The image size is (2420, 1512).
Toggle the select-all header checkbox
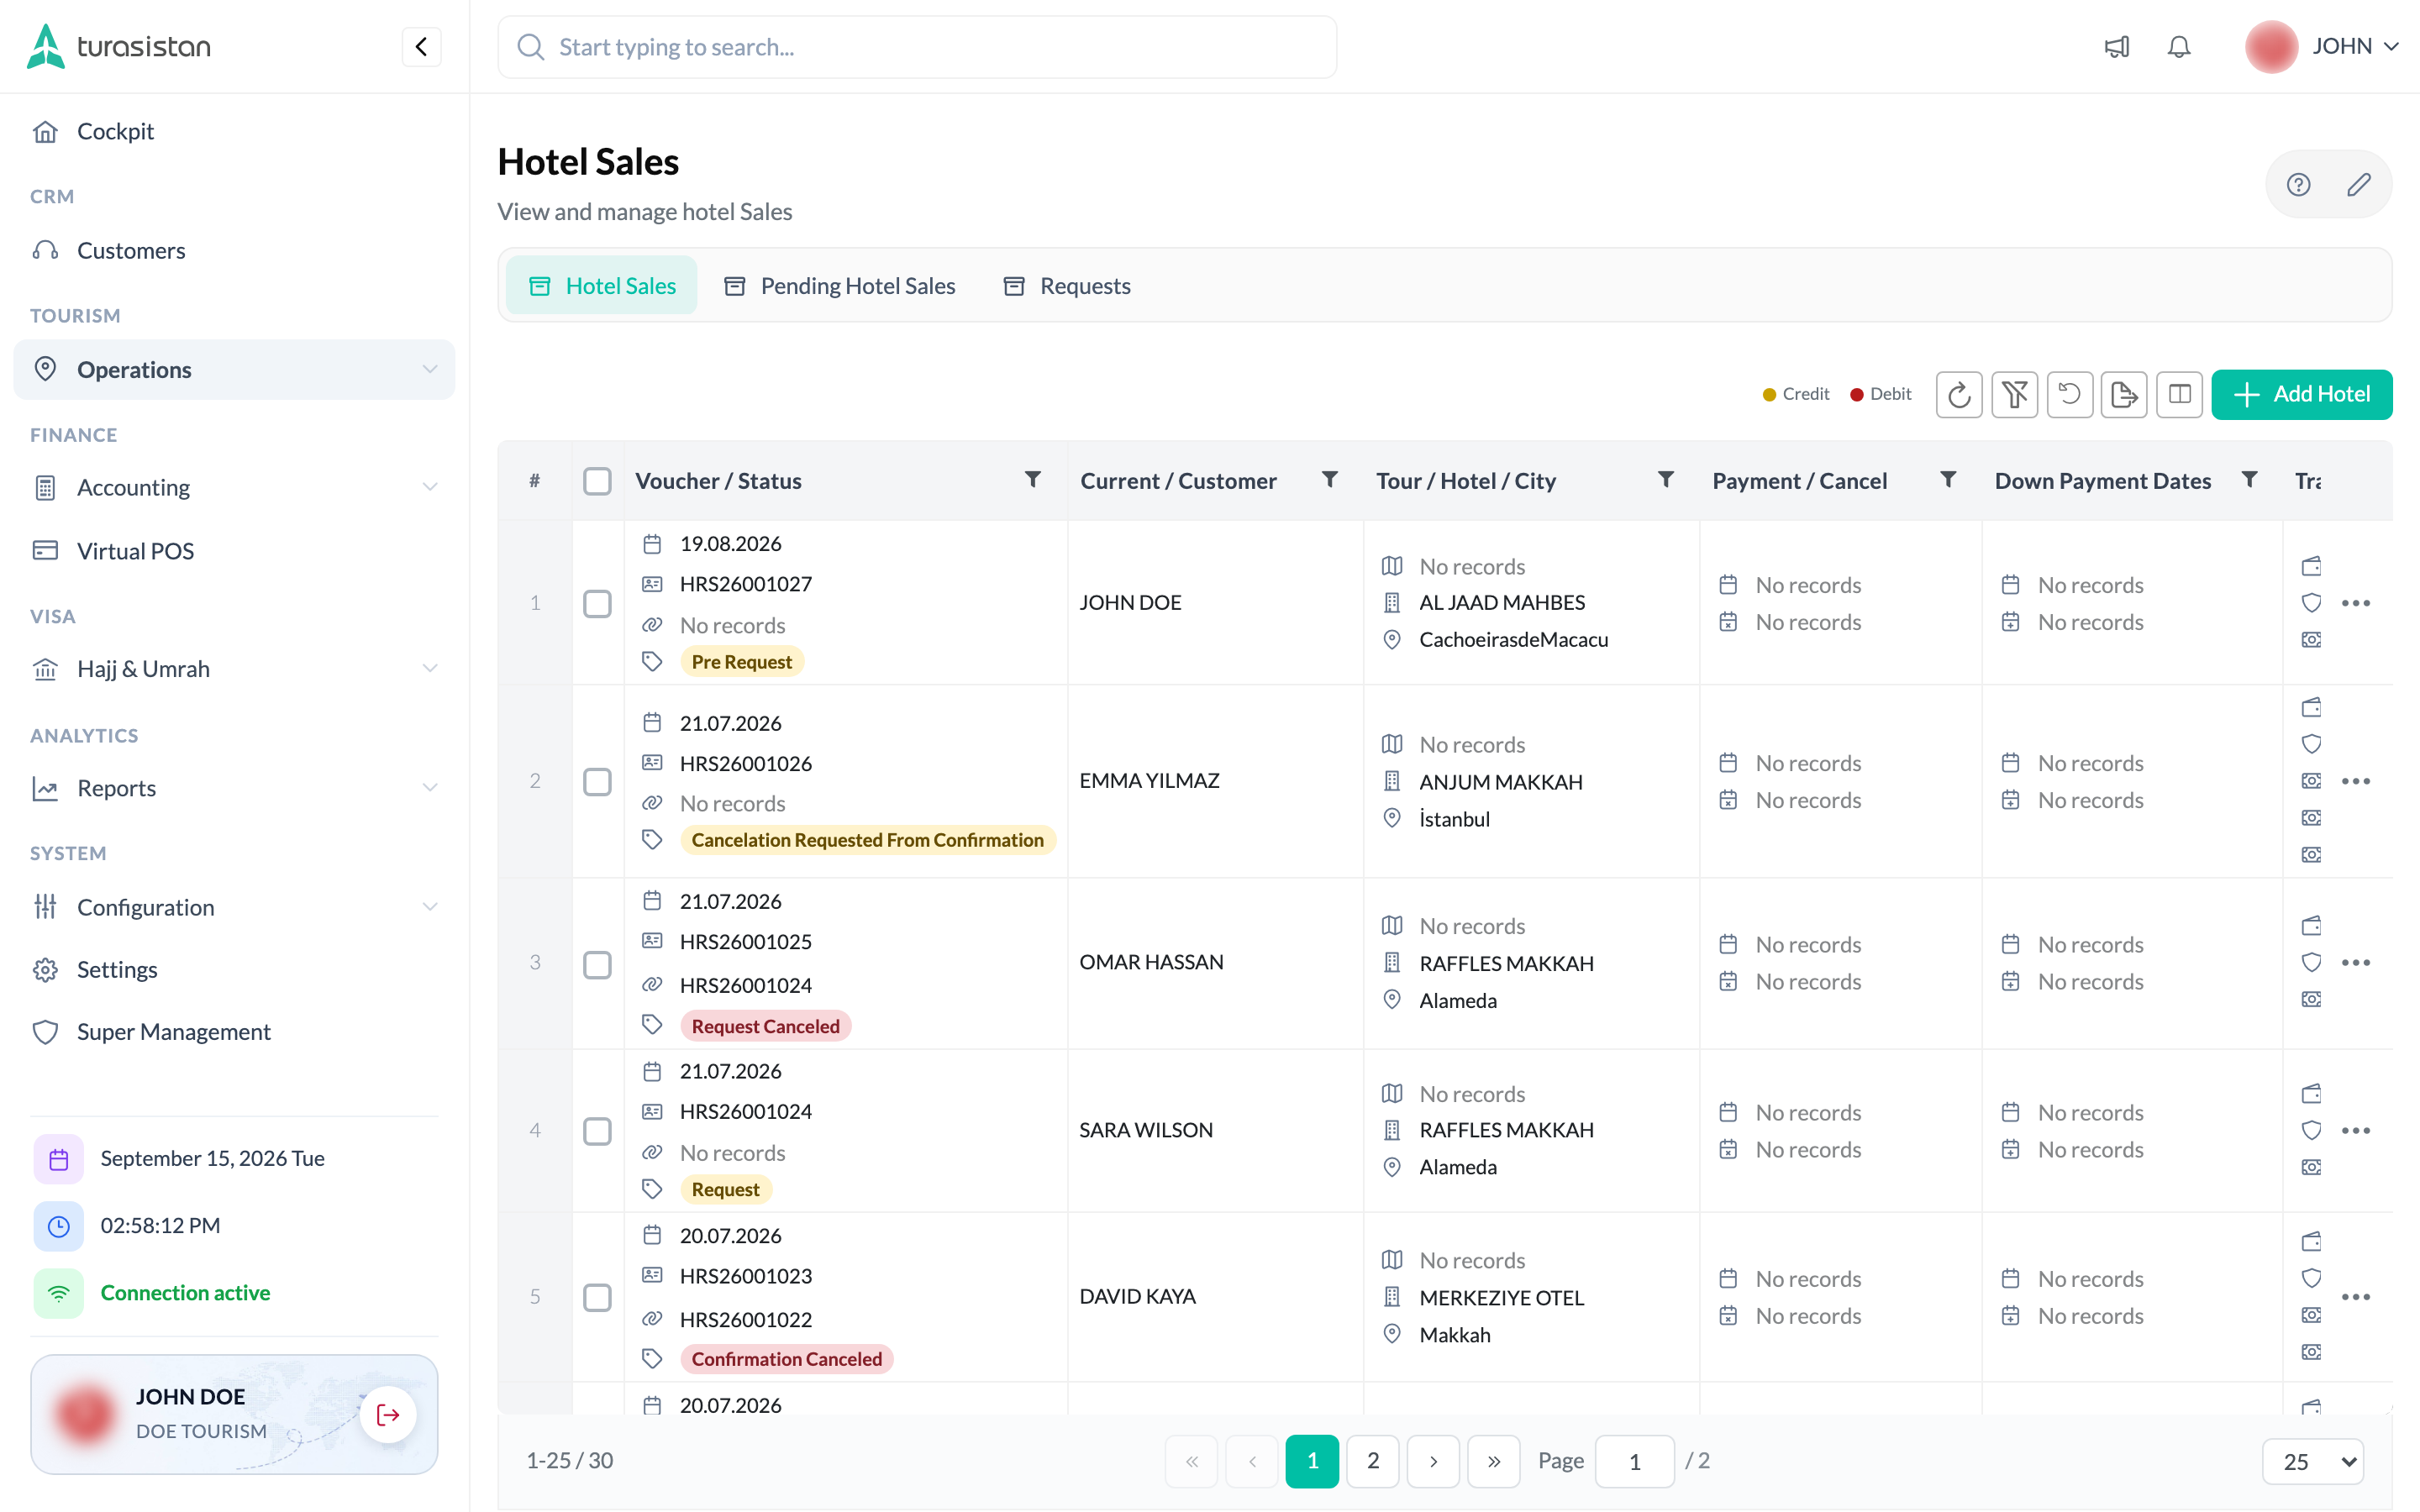click(x=597, y=481)
